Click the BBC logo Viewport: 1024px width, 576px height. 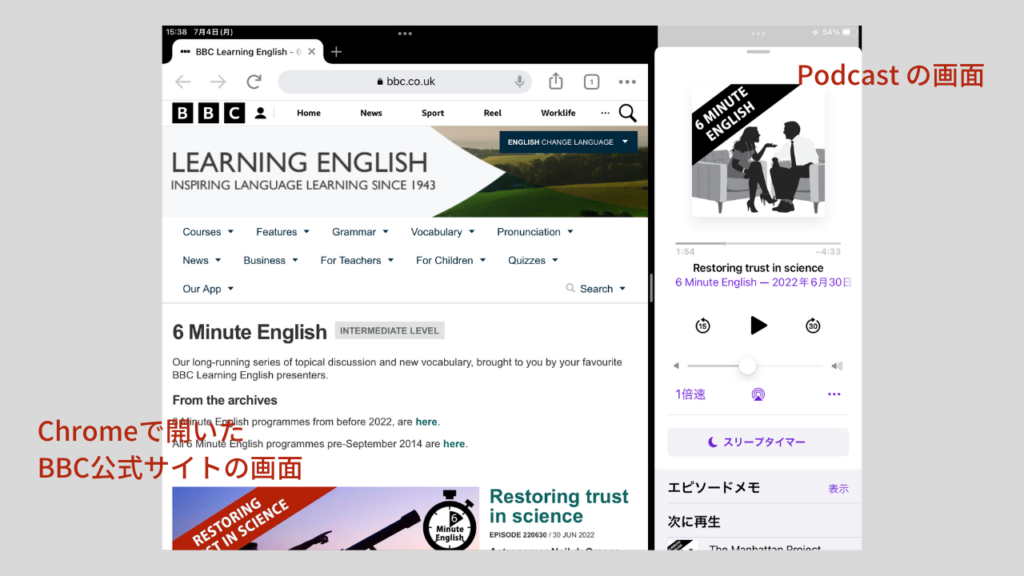(x=208, y=113)
